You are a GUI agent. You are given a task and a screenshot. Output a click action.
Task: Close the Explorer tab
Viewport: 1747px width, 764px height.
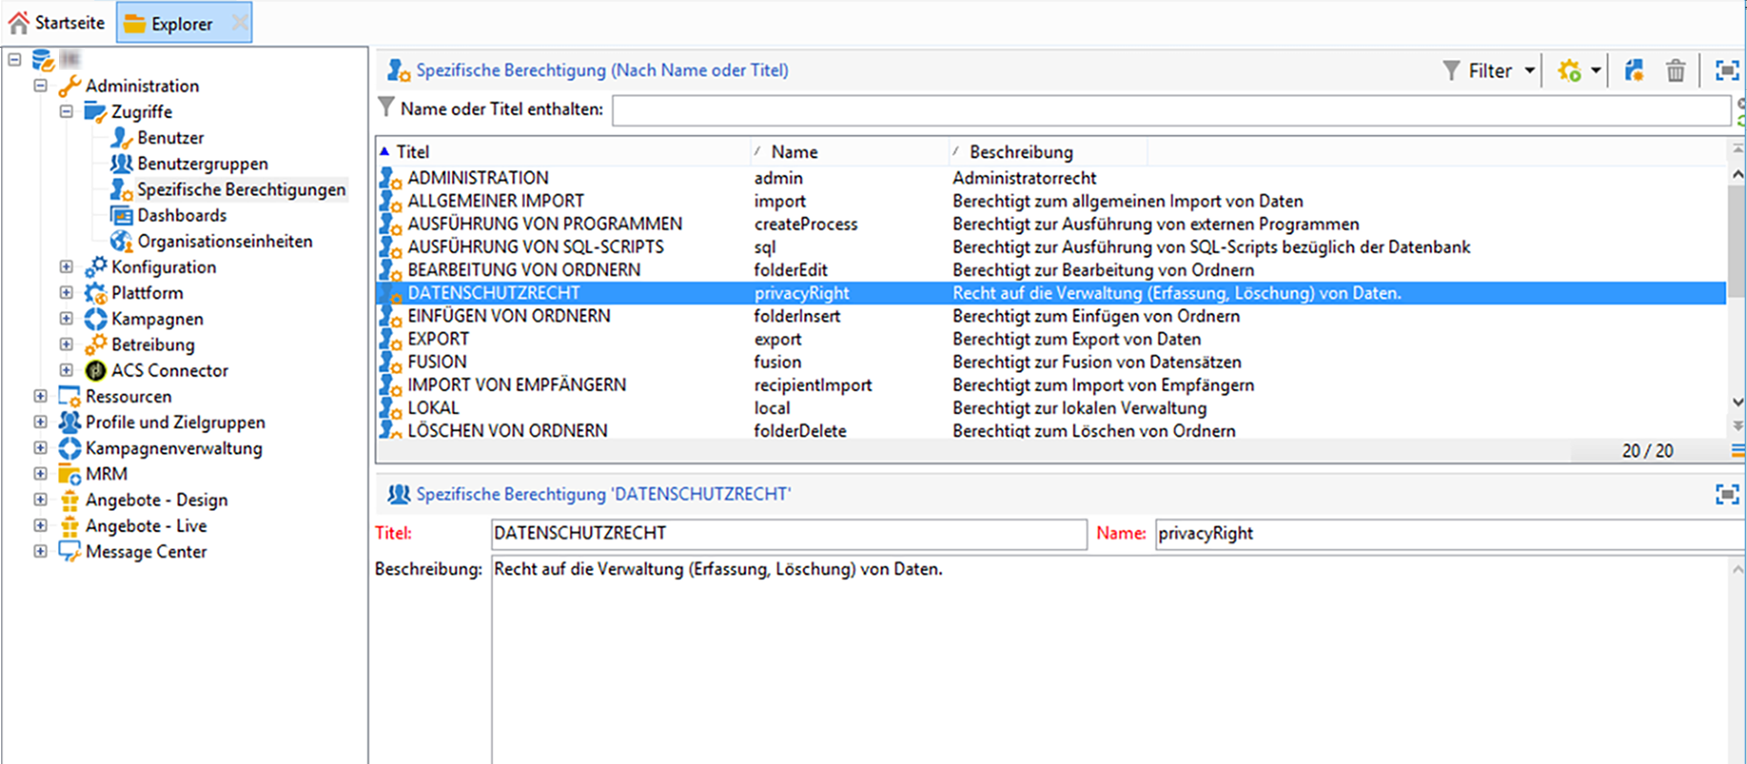(x=239, y=23)
